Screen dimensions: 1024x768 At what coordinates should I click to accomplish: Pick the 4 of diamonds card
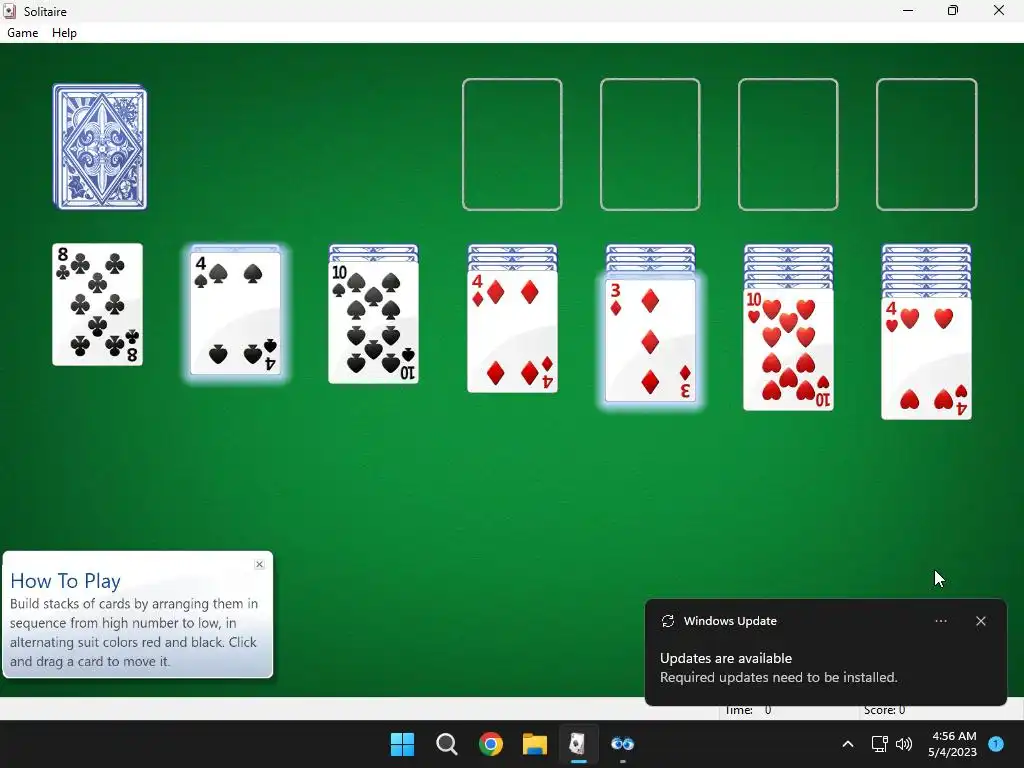tap(513, 331)
